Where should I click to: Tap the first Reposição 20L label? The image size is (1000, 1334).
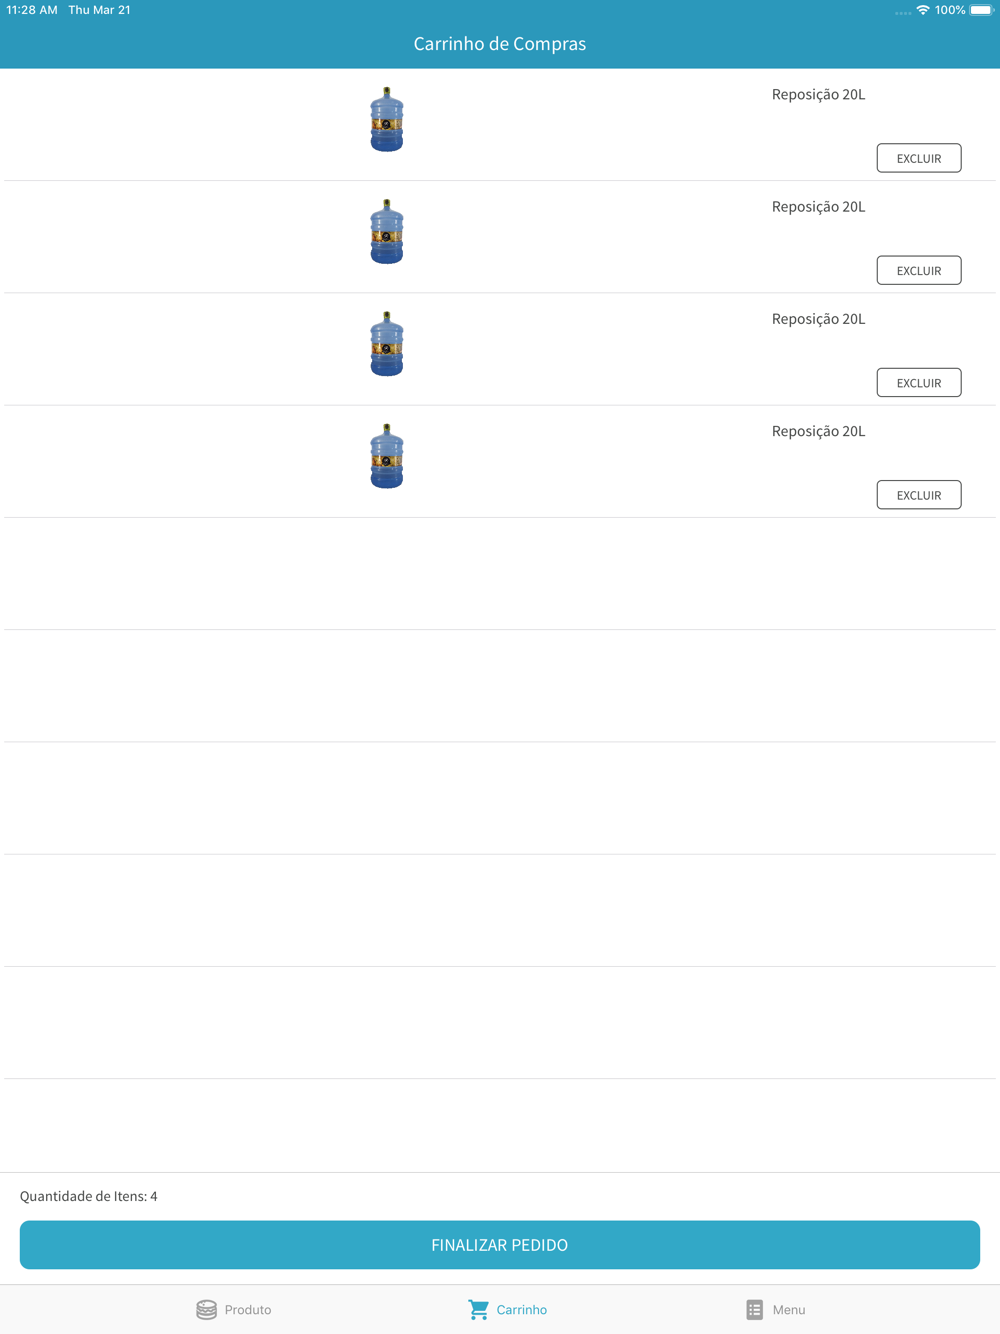(818, 95)
